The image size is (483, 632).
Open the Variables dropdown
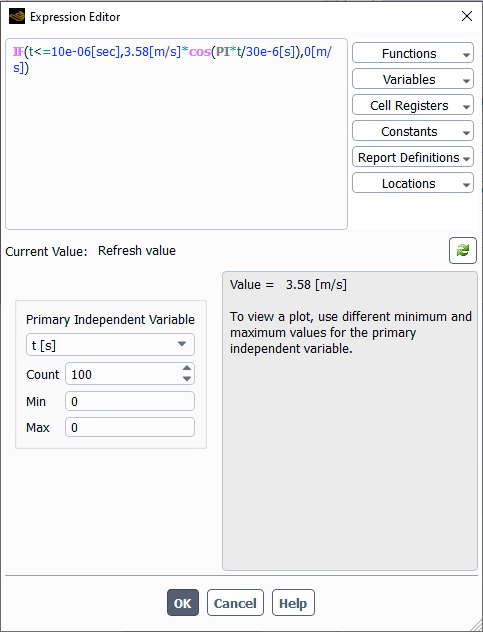pos(412,79)
